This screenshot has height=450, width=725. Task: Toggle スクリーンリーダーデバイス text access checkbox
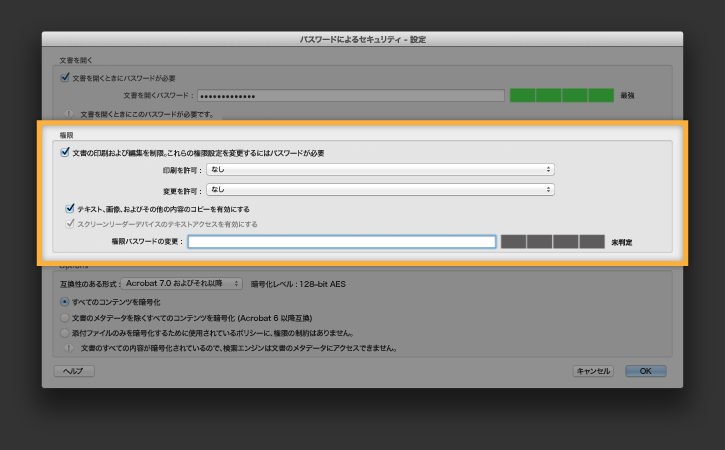(x=70, y=224)
